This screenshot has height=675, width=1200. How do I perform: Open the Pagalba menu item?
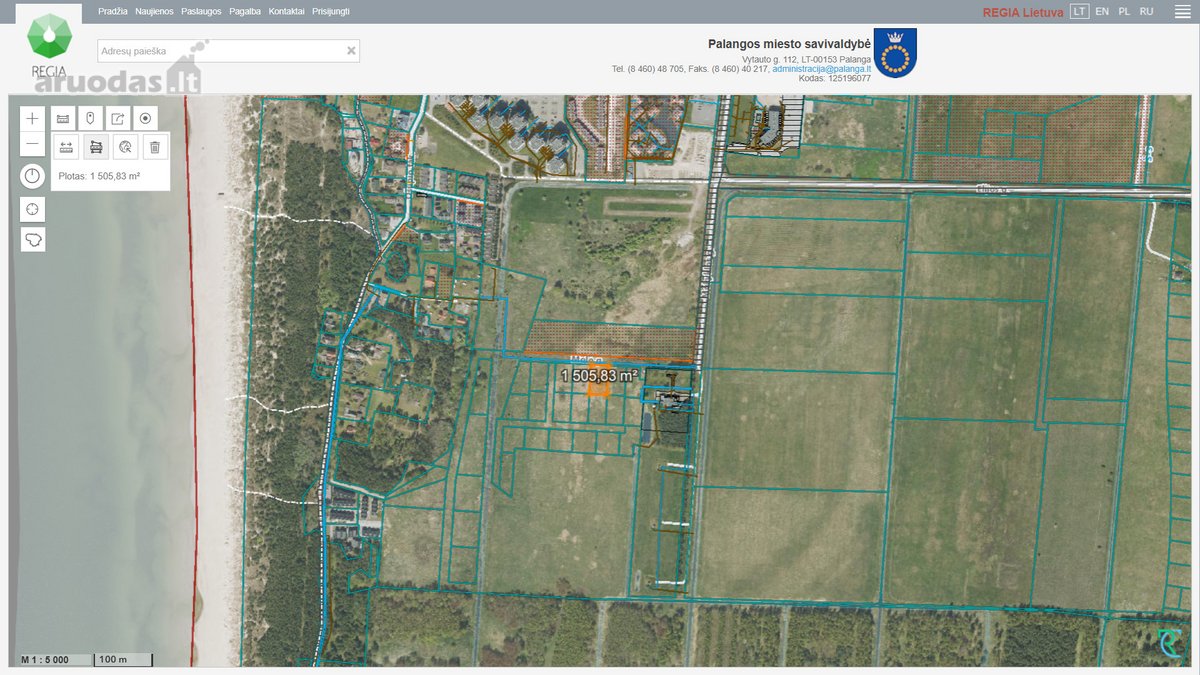[x=245, y=11]
